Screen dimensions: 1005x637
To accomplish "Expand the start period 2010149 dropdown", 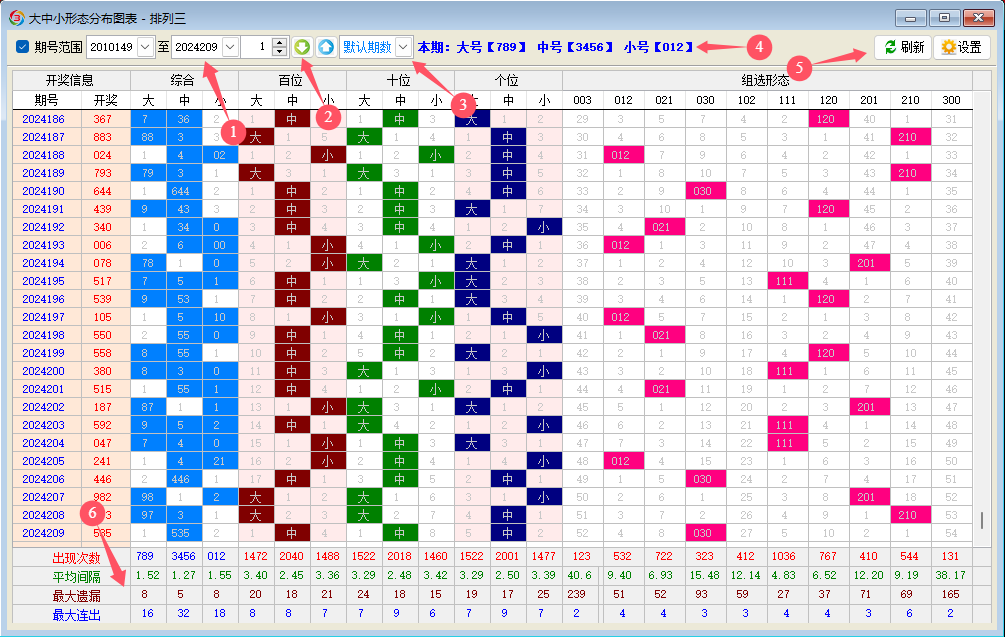I will [146, 47].
